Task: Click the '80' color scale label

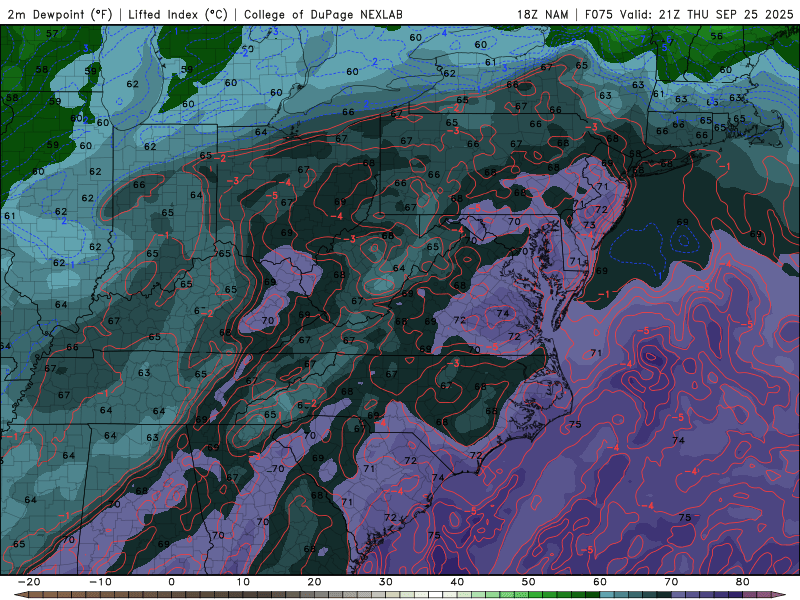Action: point(743,582)
